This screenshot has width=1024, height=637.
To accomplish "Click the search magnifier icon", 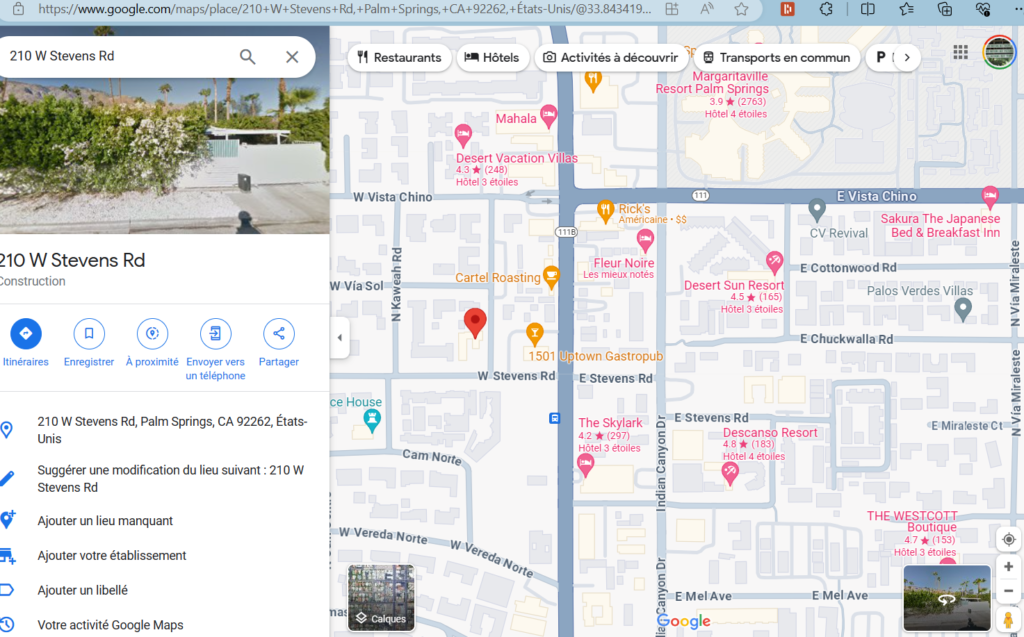I will coord(248,57).
